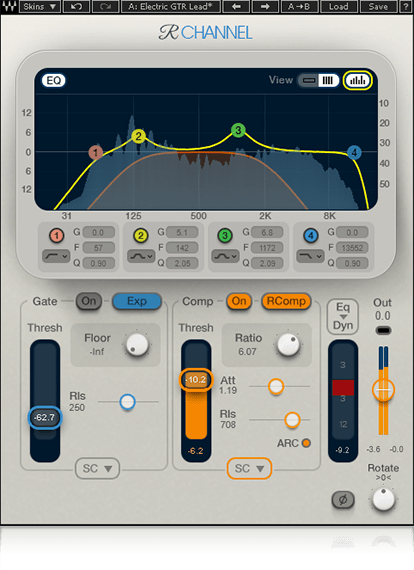Redo the last undone change
The height and width of the screenshot is (570, 414).
[x=105, y=7]
